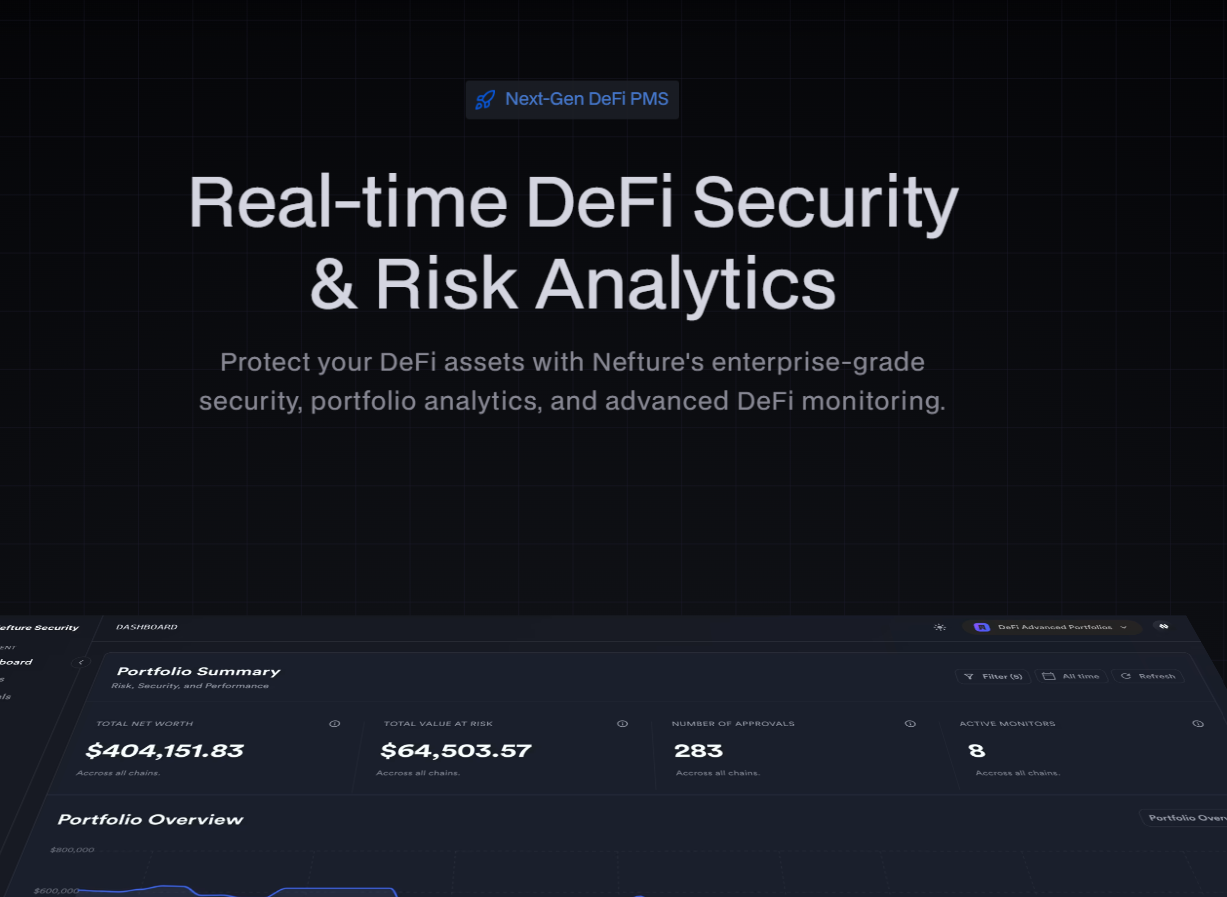Click the purple portfolio logo icon
The width and height of the screenshot is (1227, 897).
click(982, 627)
